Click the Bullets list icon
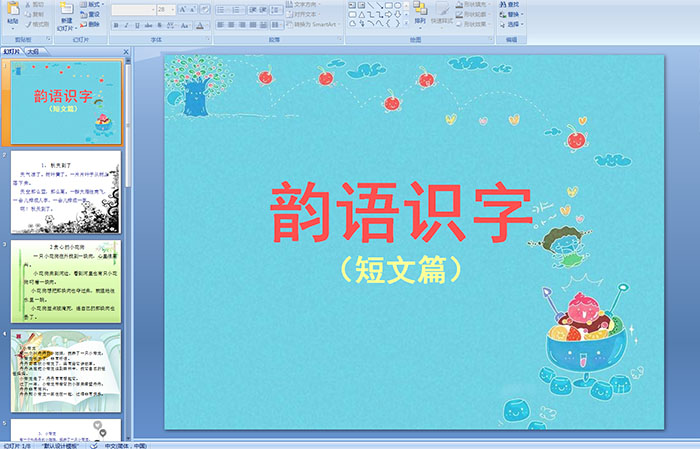 pyautogui.click(x=222, y=10)
